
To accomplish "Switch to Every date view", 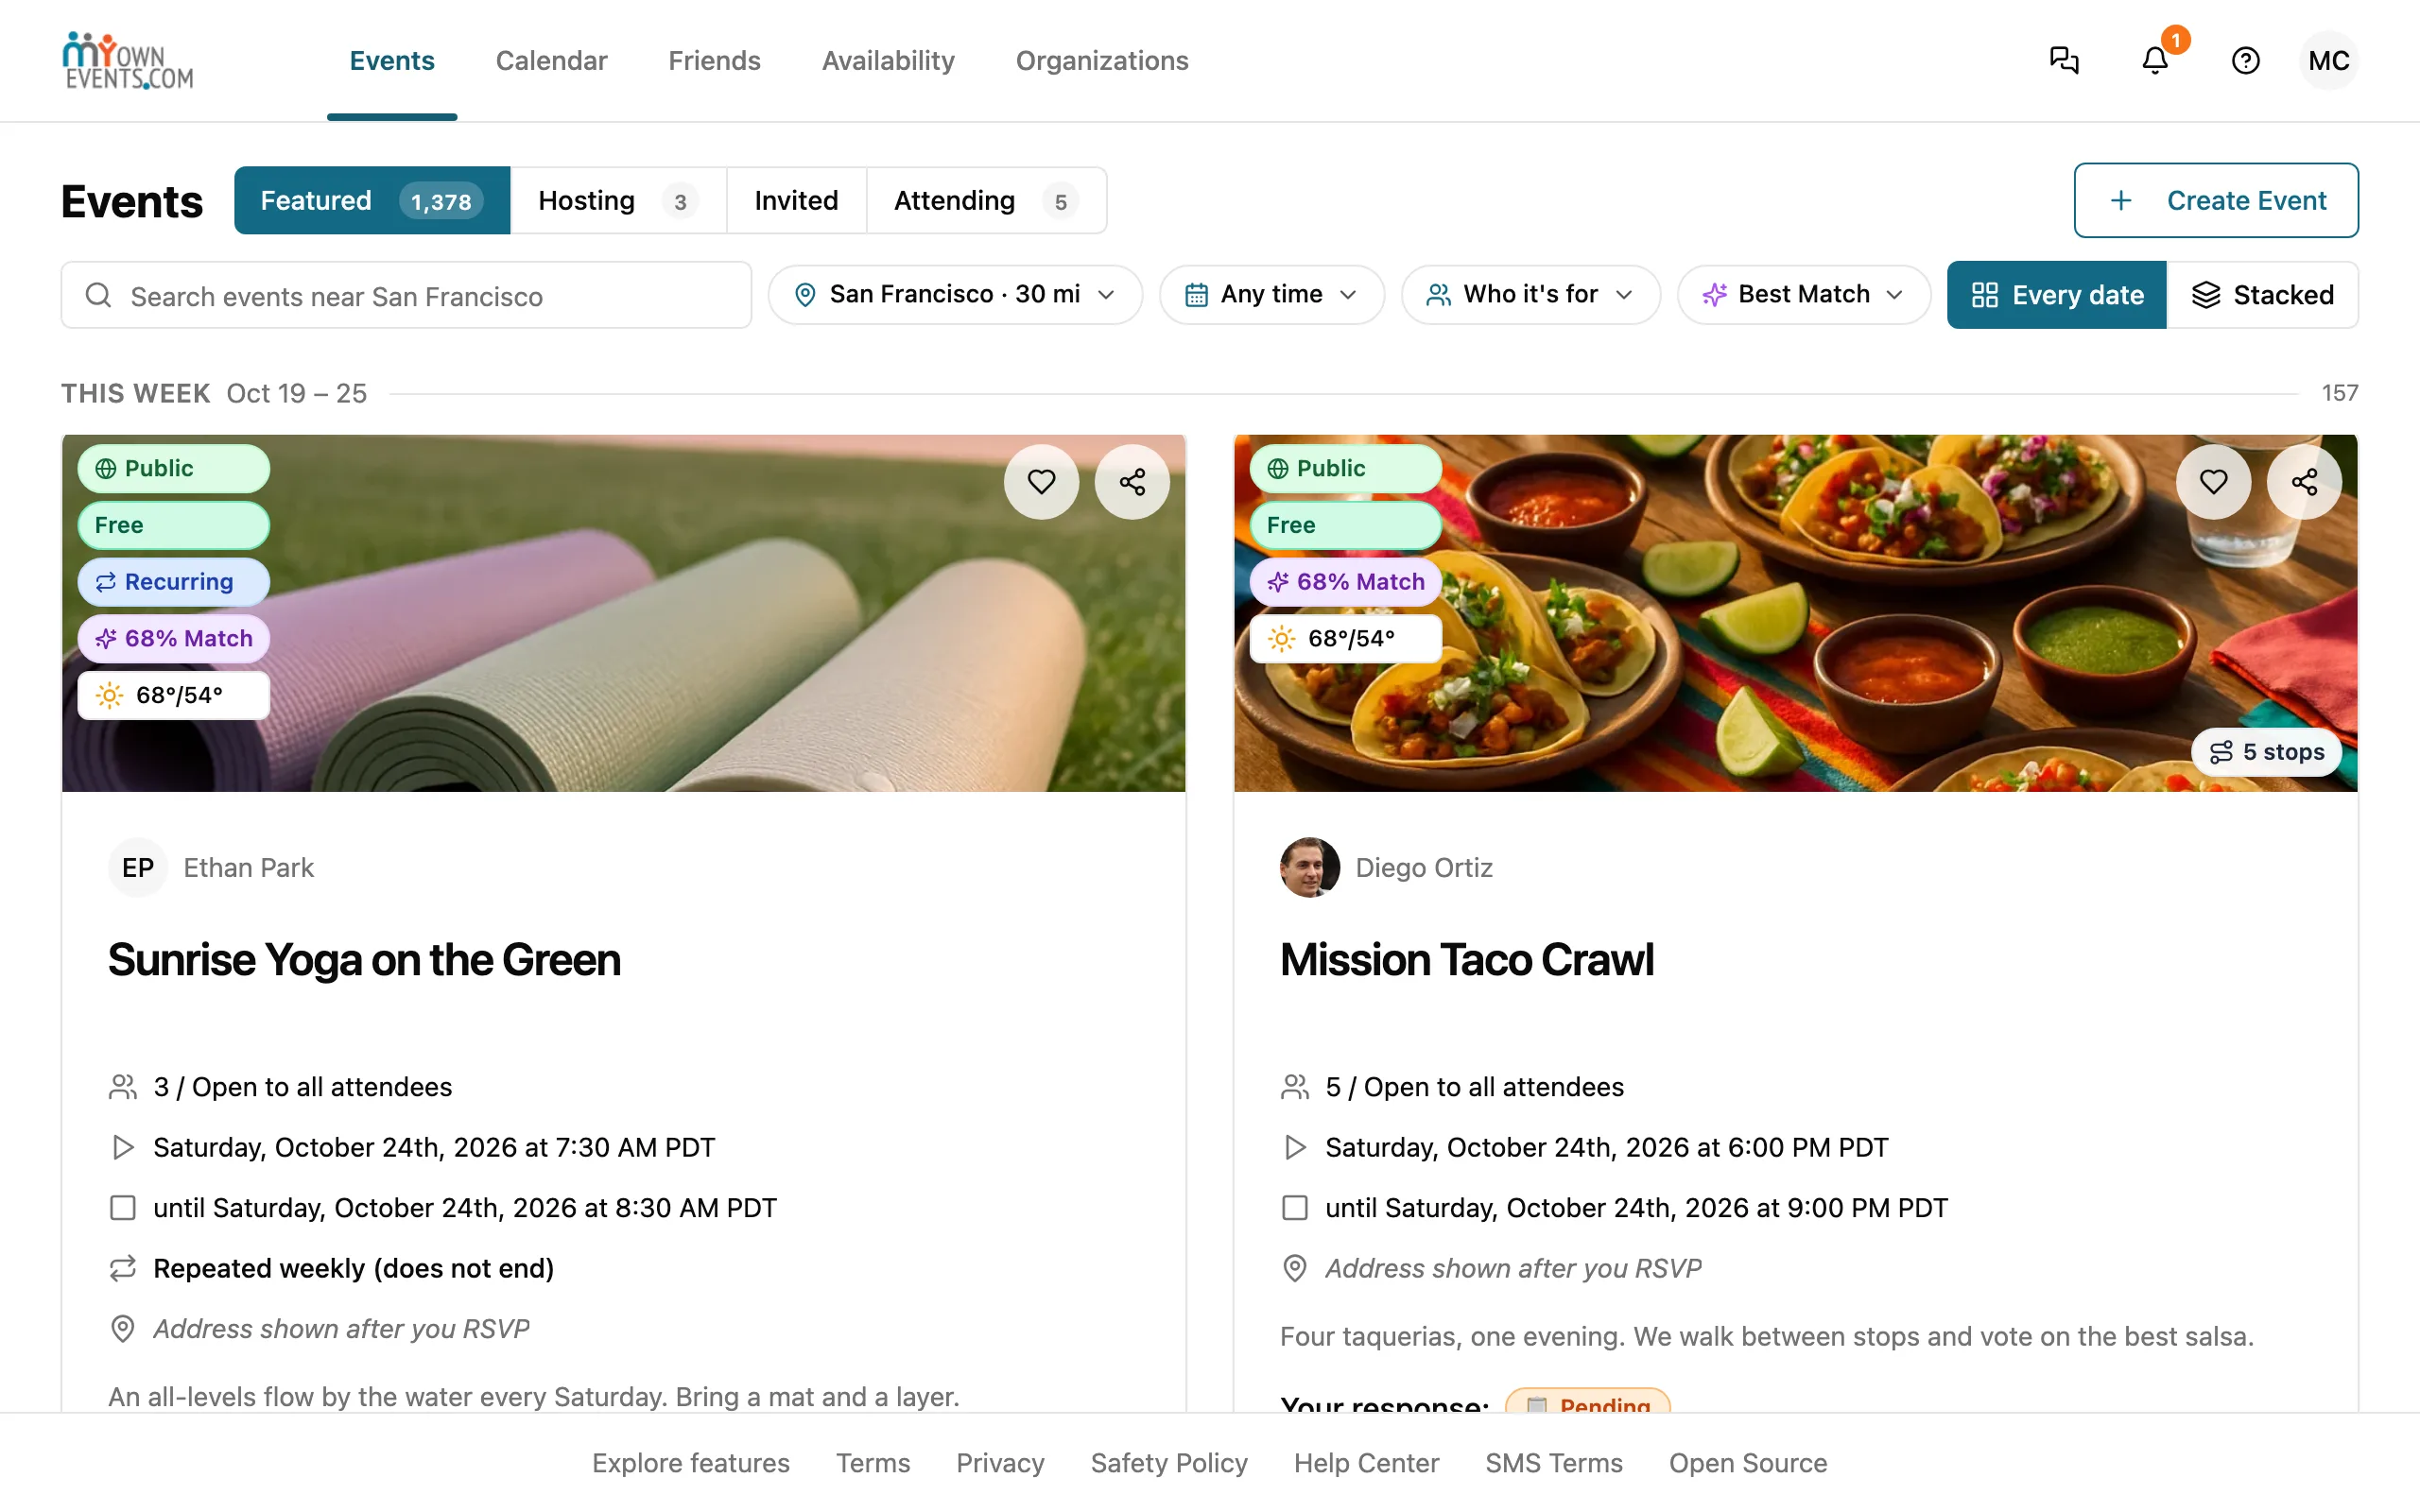I will click(2056, 295).
